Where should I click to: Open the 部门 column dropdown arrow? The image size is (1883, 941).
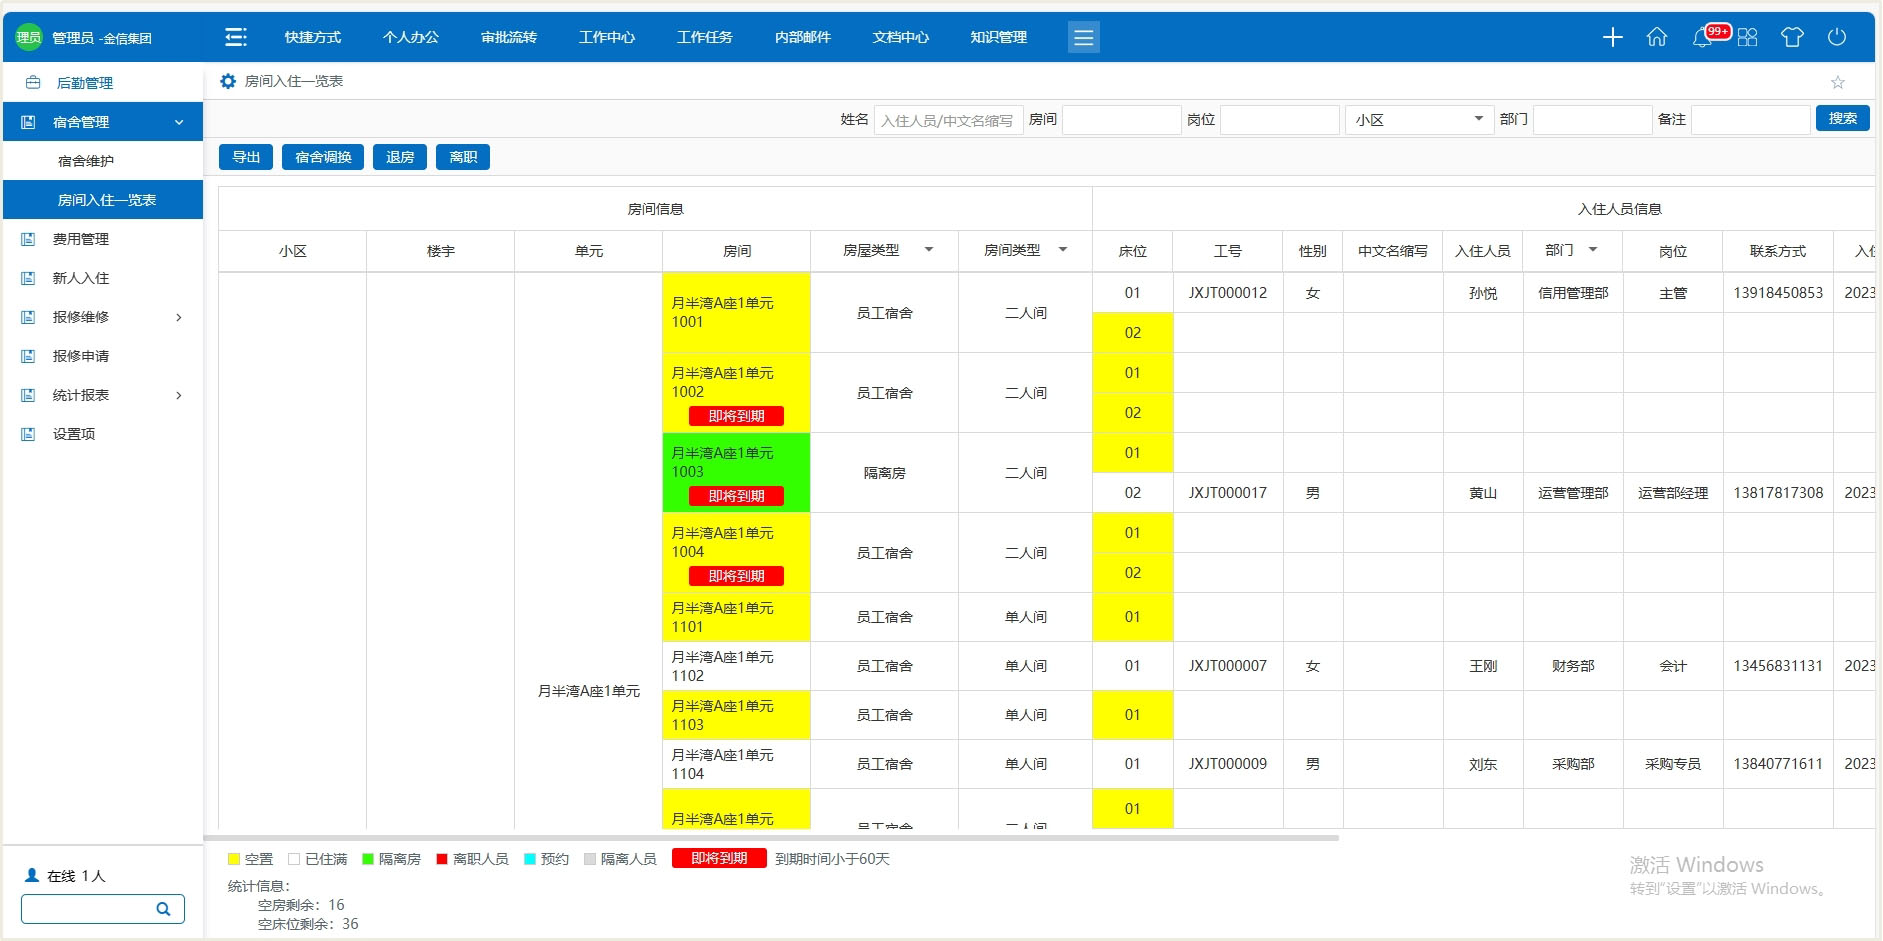pos(1594,251)
